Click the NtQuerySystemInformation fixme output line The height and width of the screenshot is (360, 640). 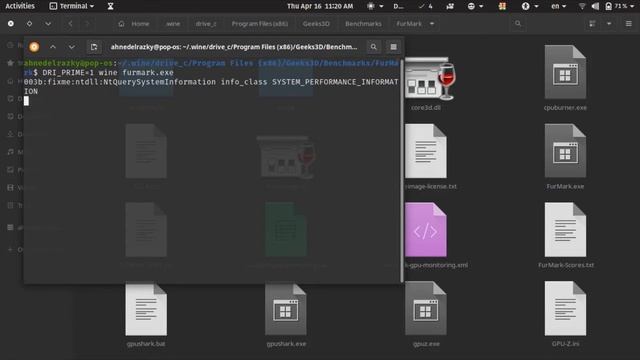211,87
